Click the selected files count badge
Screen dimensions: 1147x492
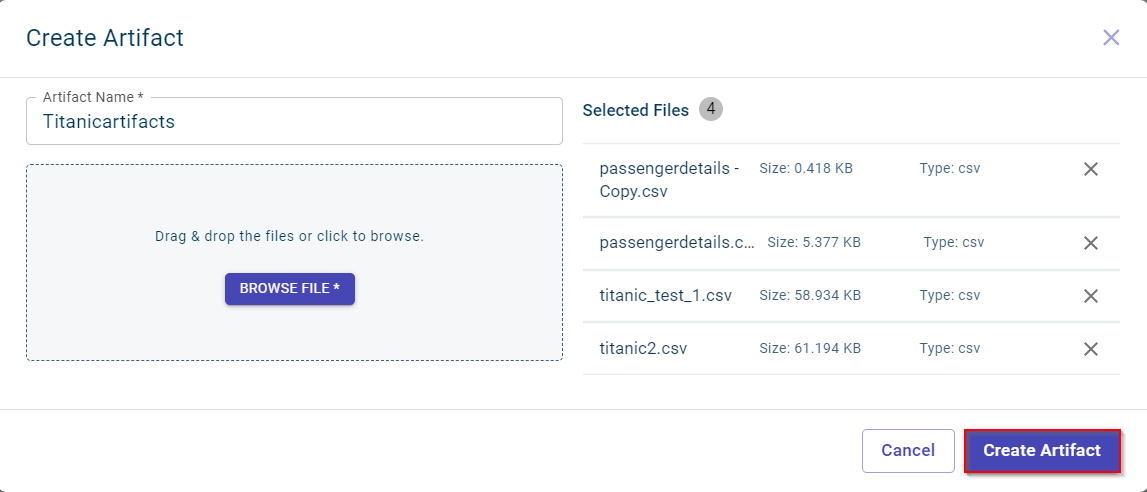(x=711, y=109)
